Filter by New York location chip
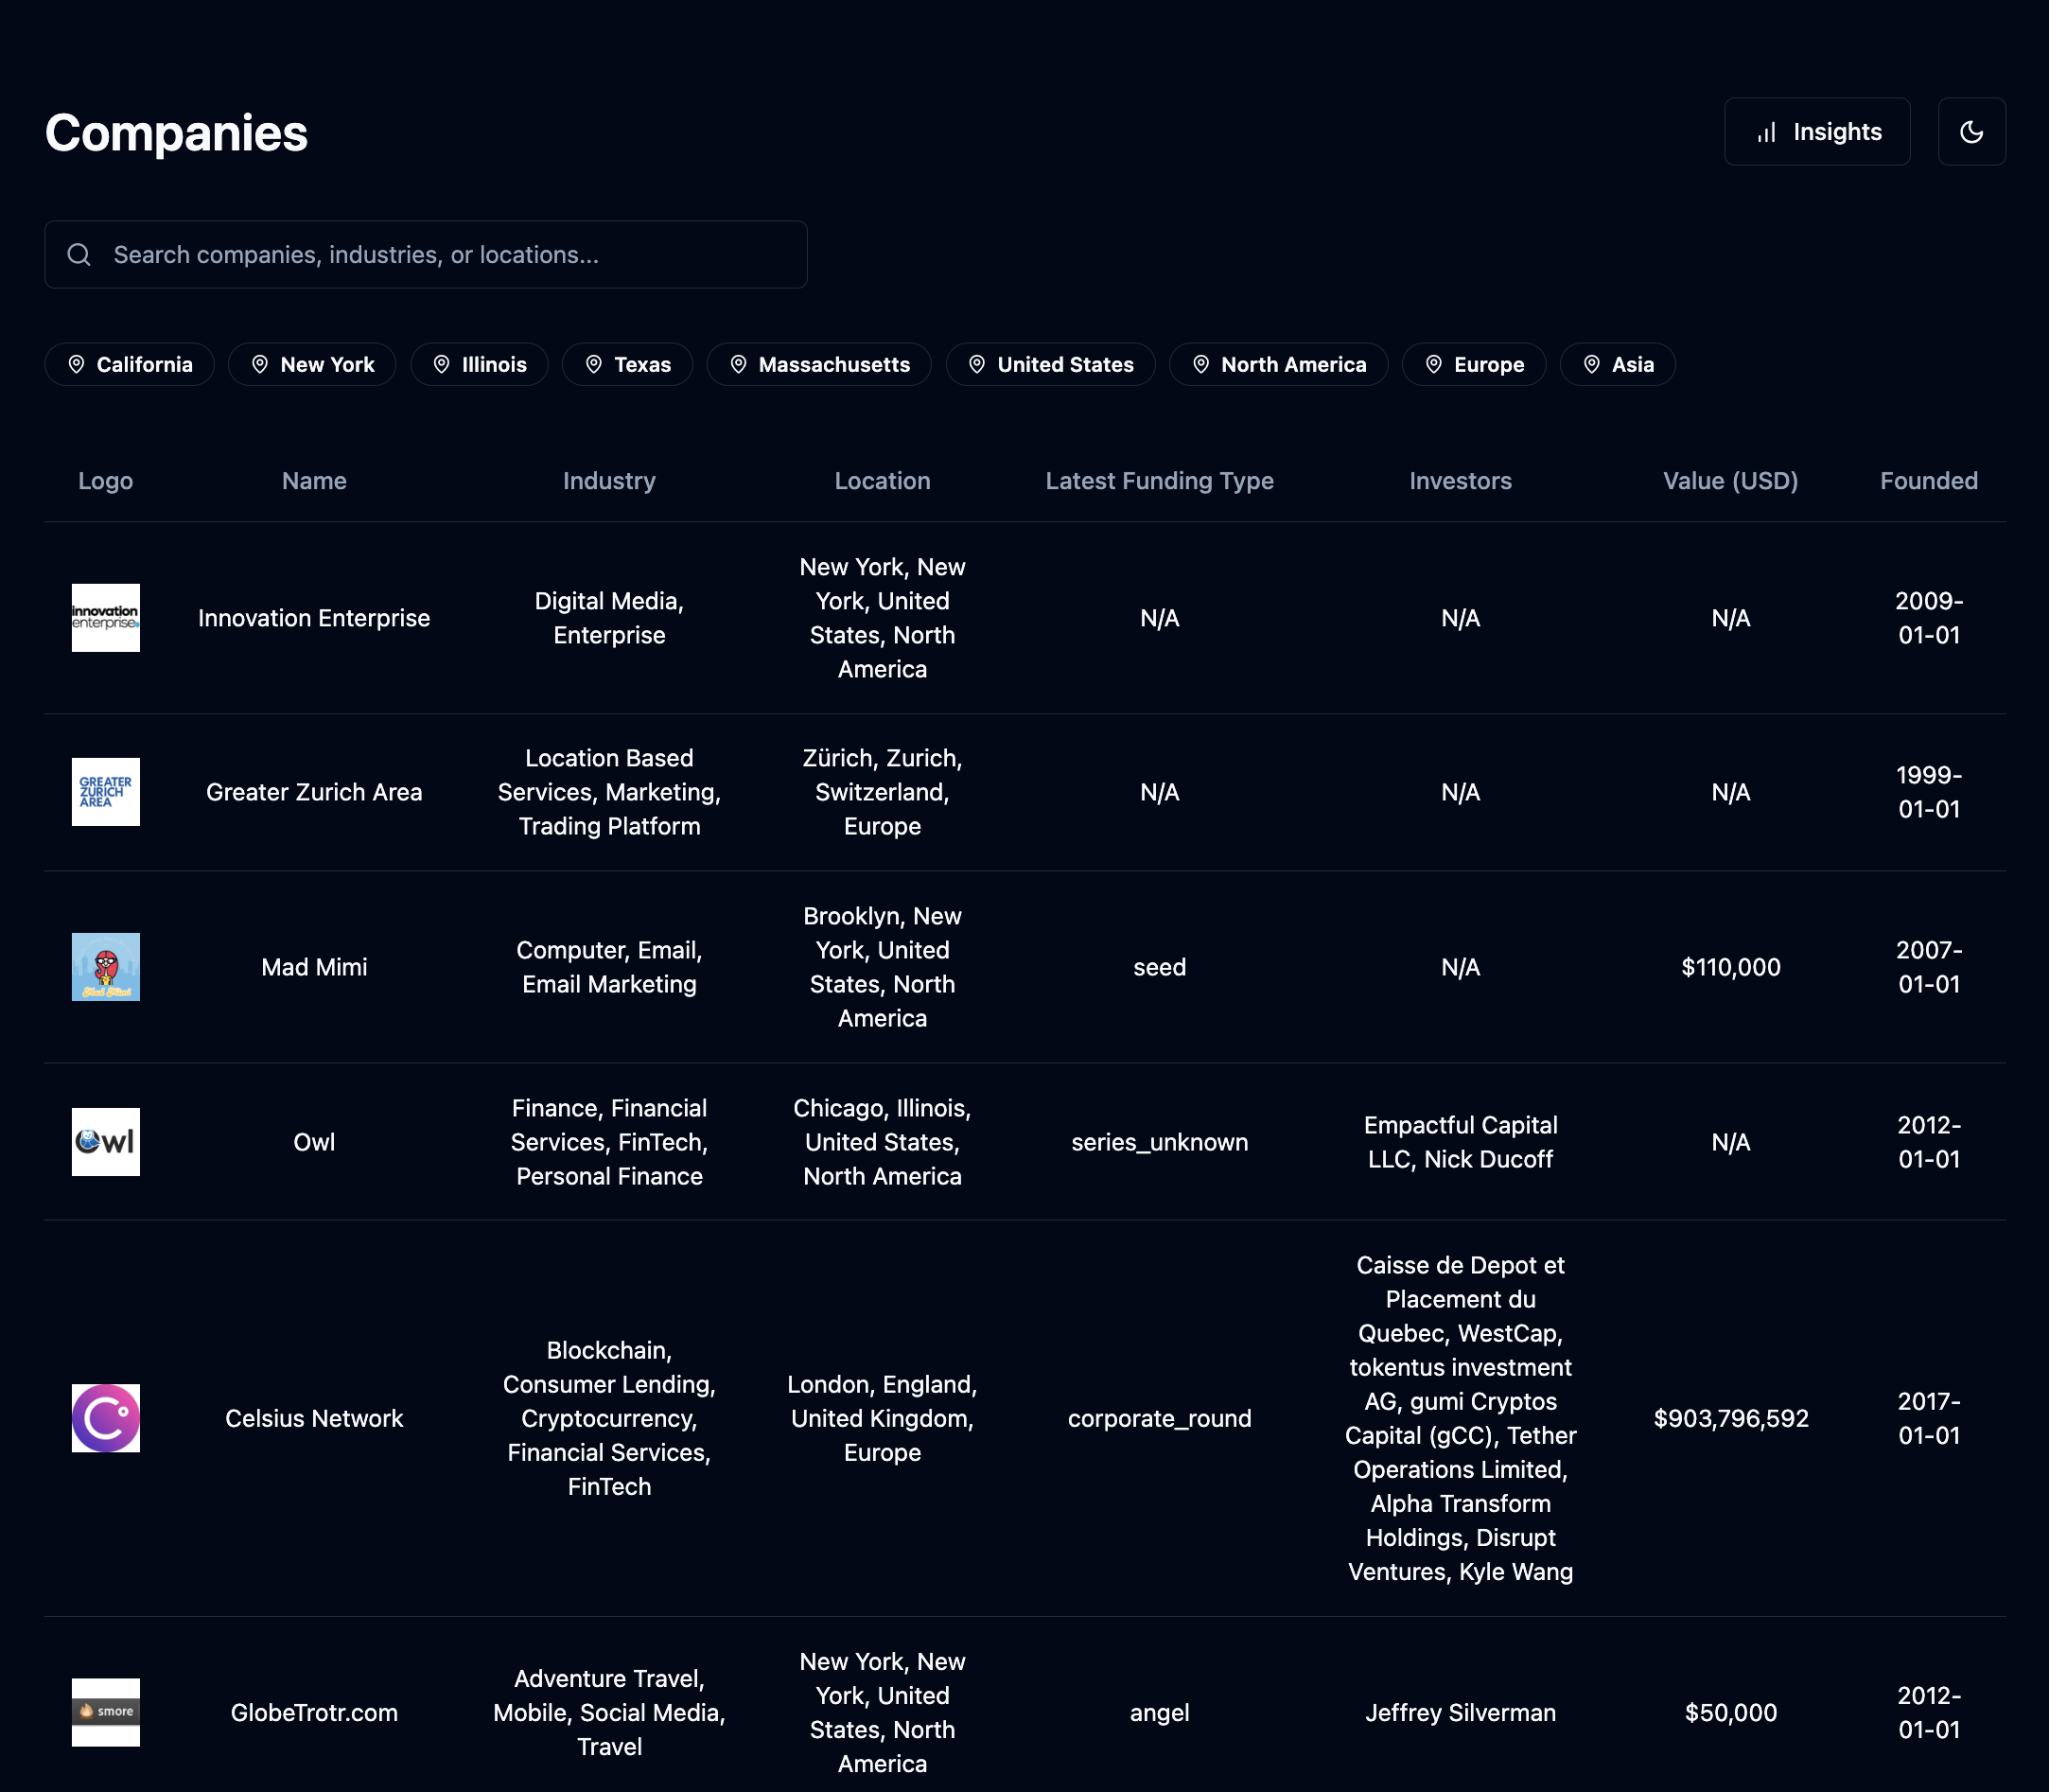 pyautogui.click(x=312, y=365)
